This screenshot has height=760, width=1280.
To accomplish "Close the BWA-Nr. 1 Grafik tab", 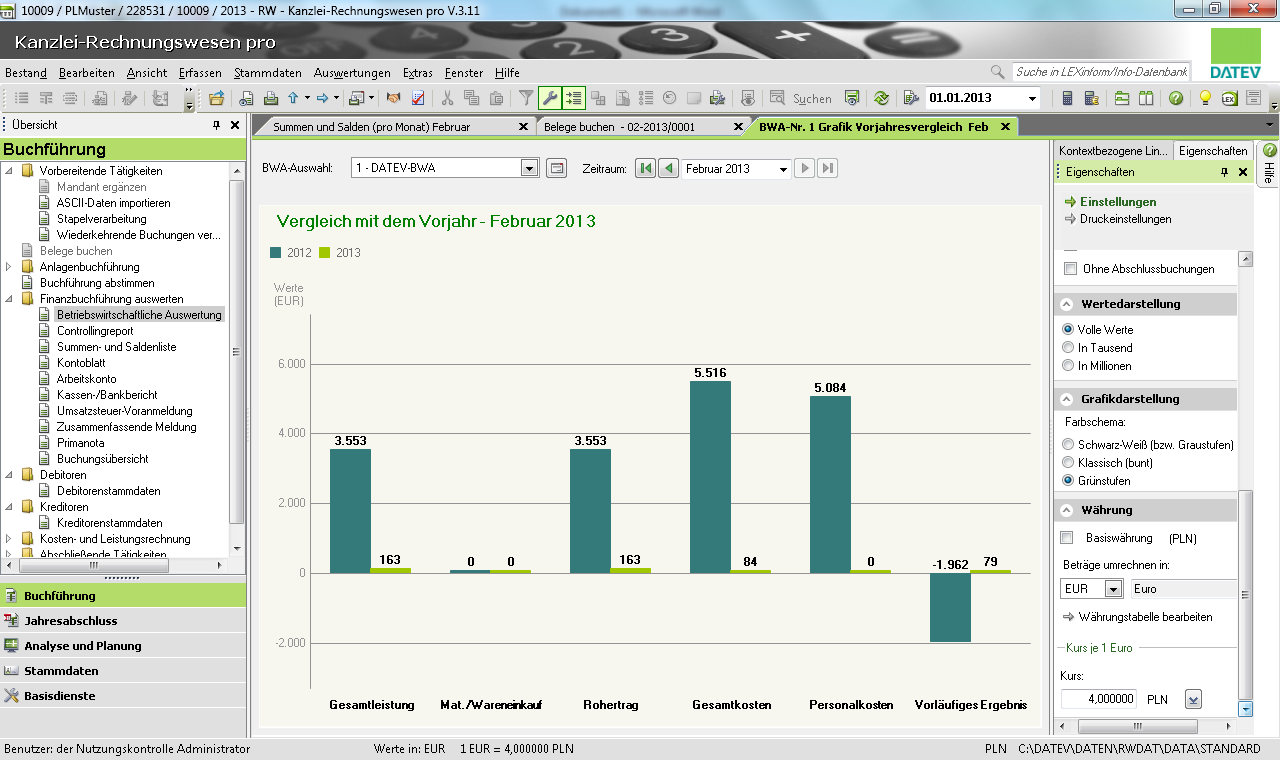I will (x=1004, y=127).
